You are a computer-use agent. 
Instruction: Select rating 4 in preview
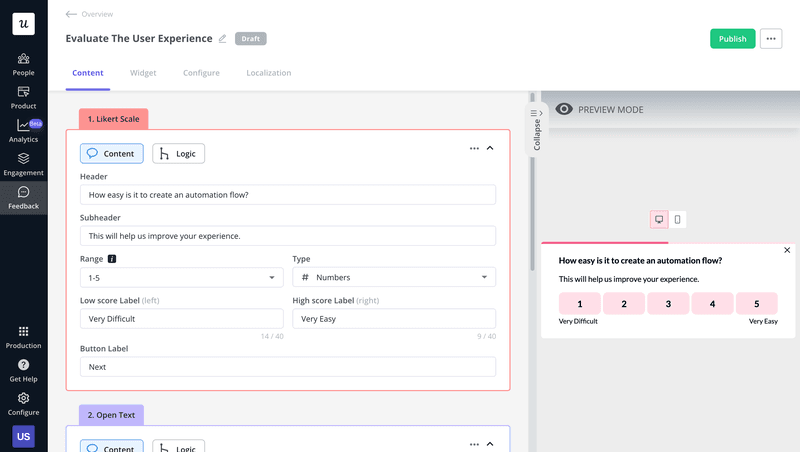(712, 304)
